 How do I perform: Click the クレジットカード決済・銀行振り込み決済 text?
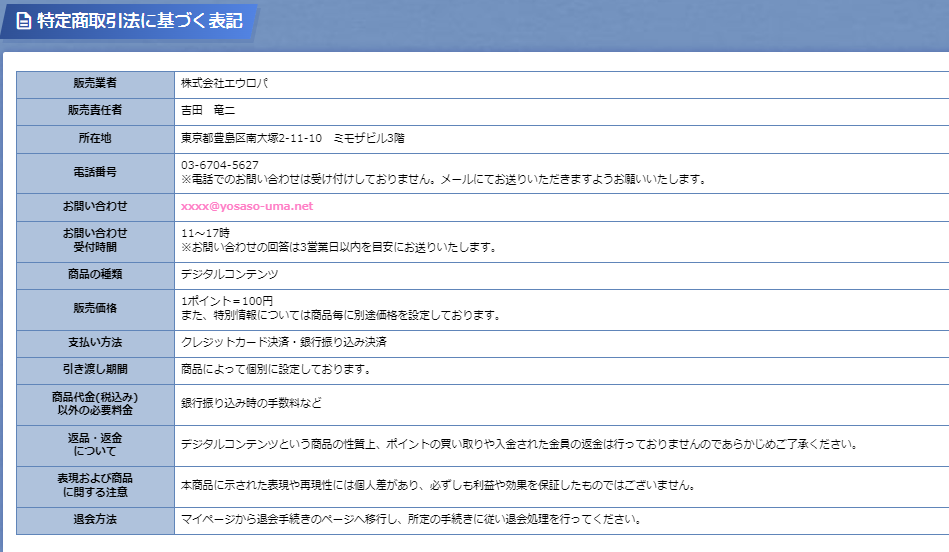[283, 343]
